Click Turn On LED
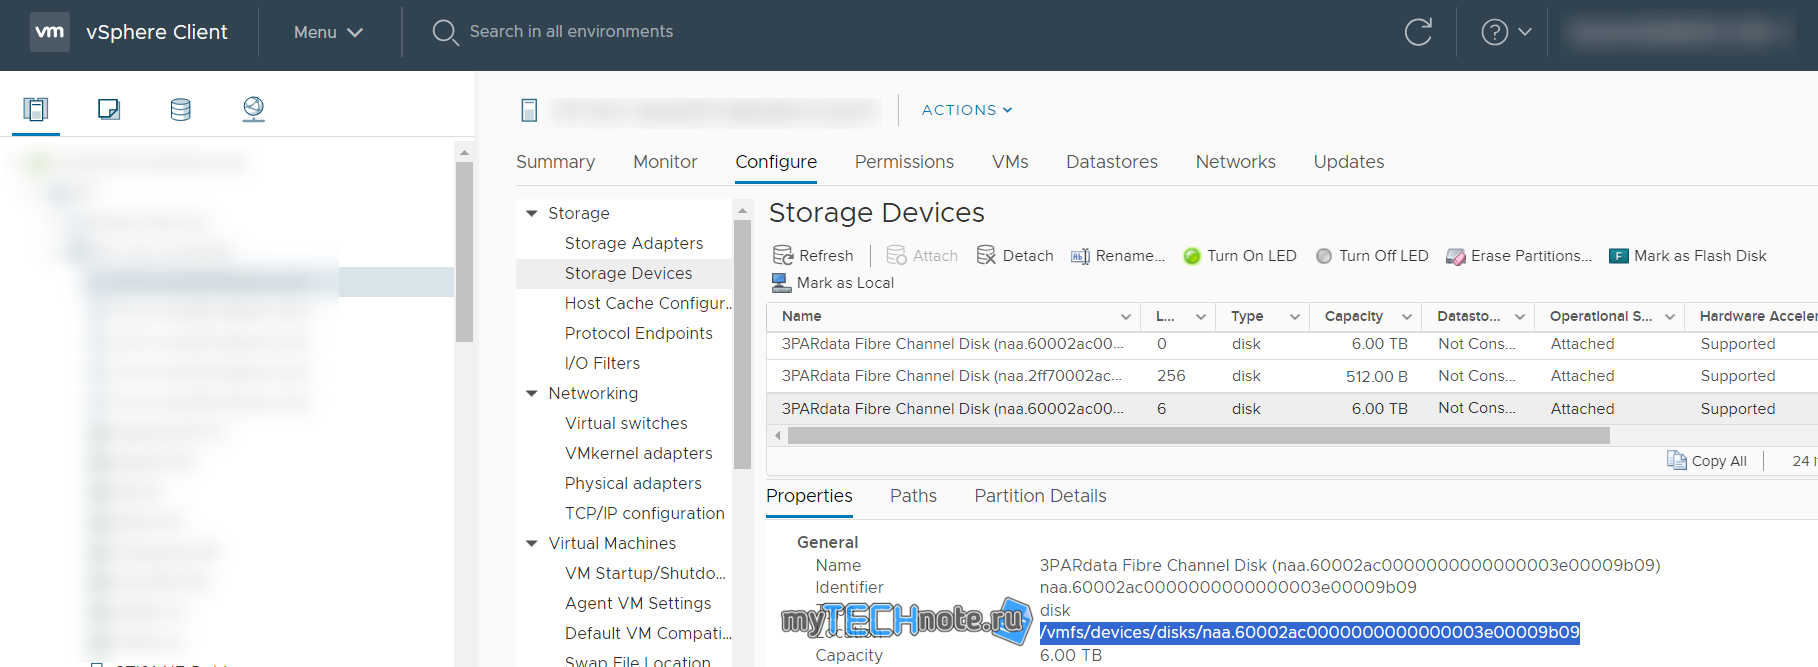Viewport: 1818px width, 667px height. [x=1240, y=256]
